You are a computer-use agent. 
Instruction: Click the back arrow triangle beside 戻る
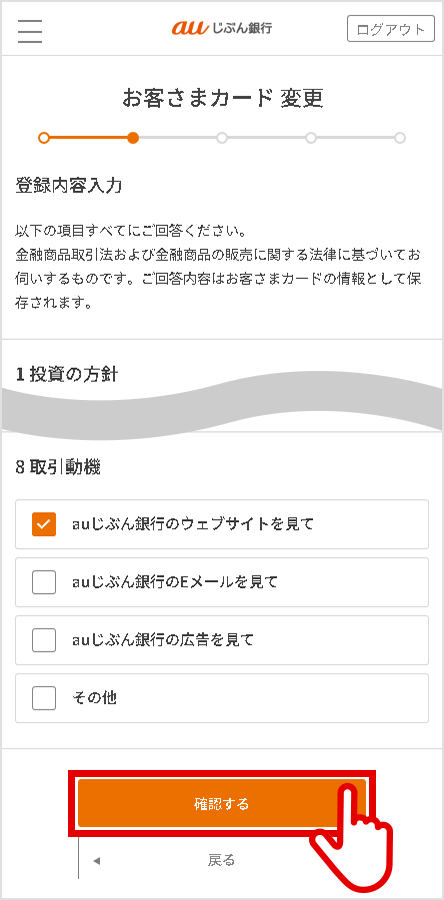coord(96,860)
